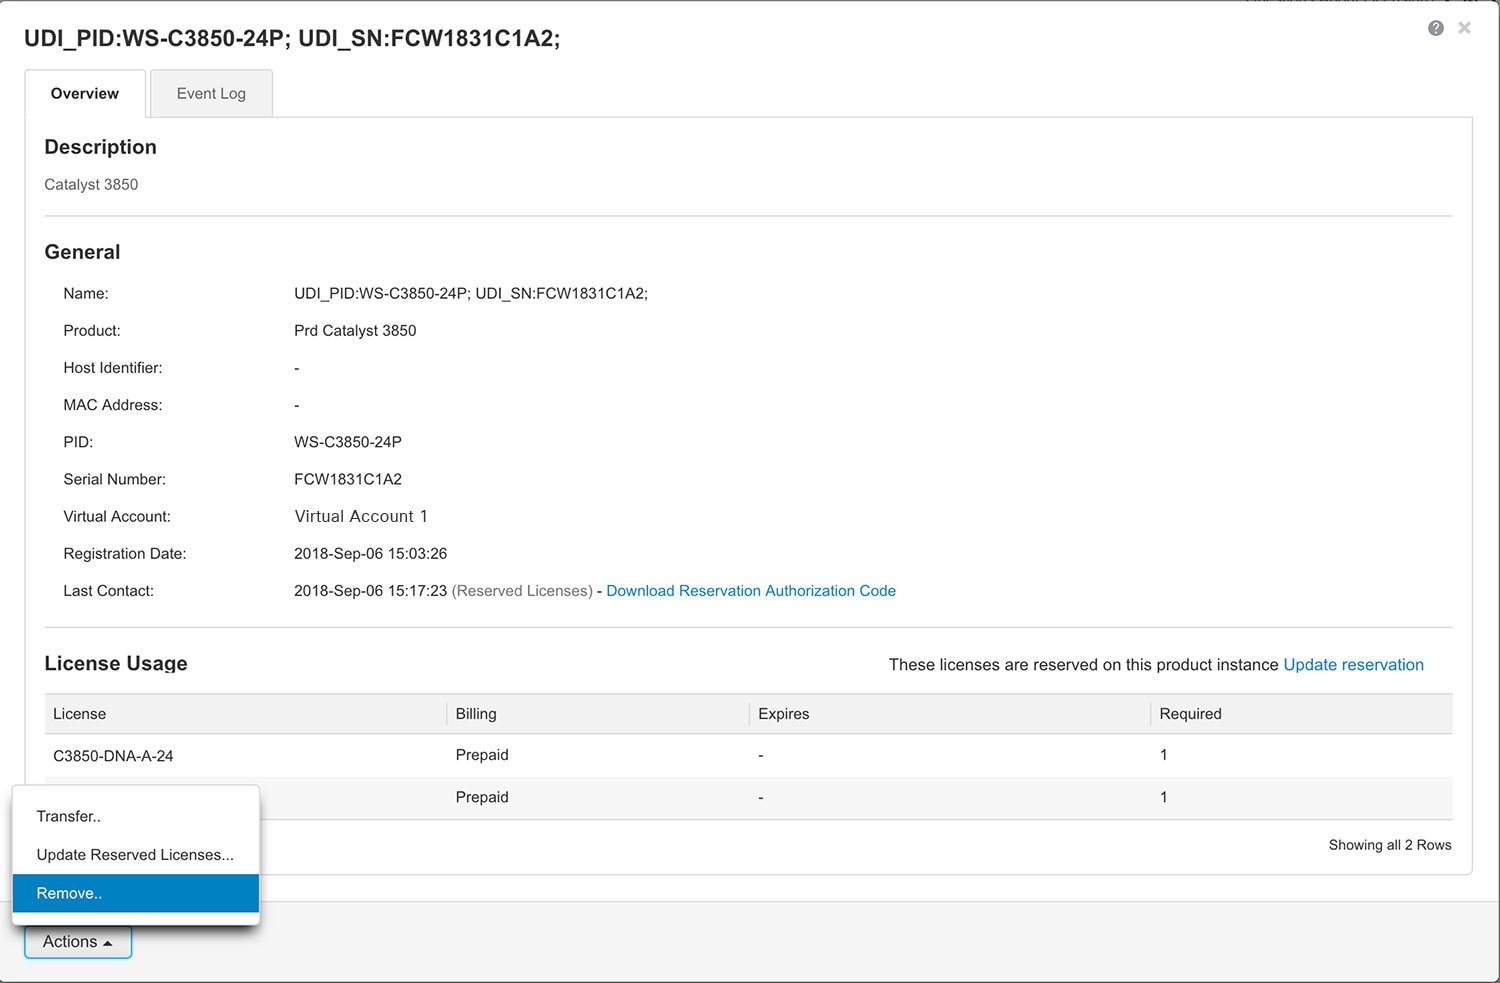Click the License Usage heading

pos(116,664)
